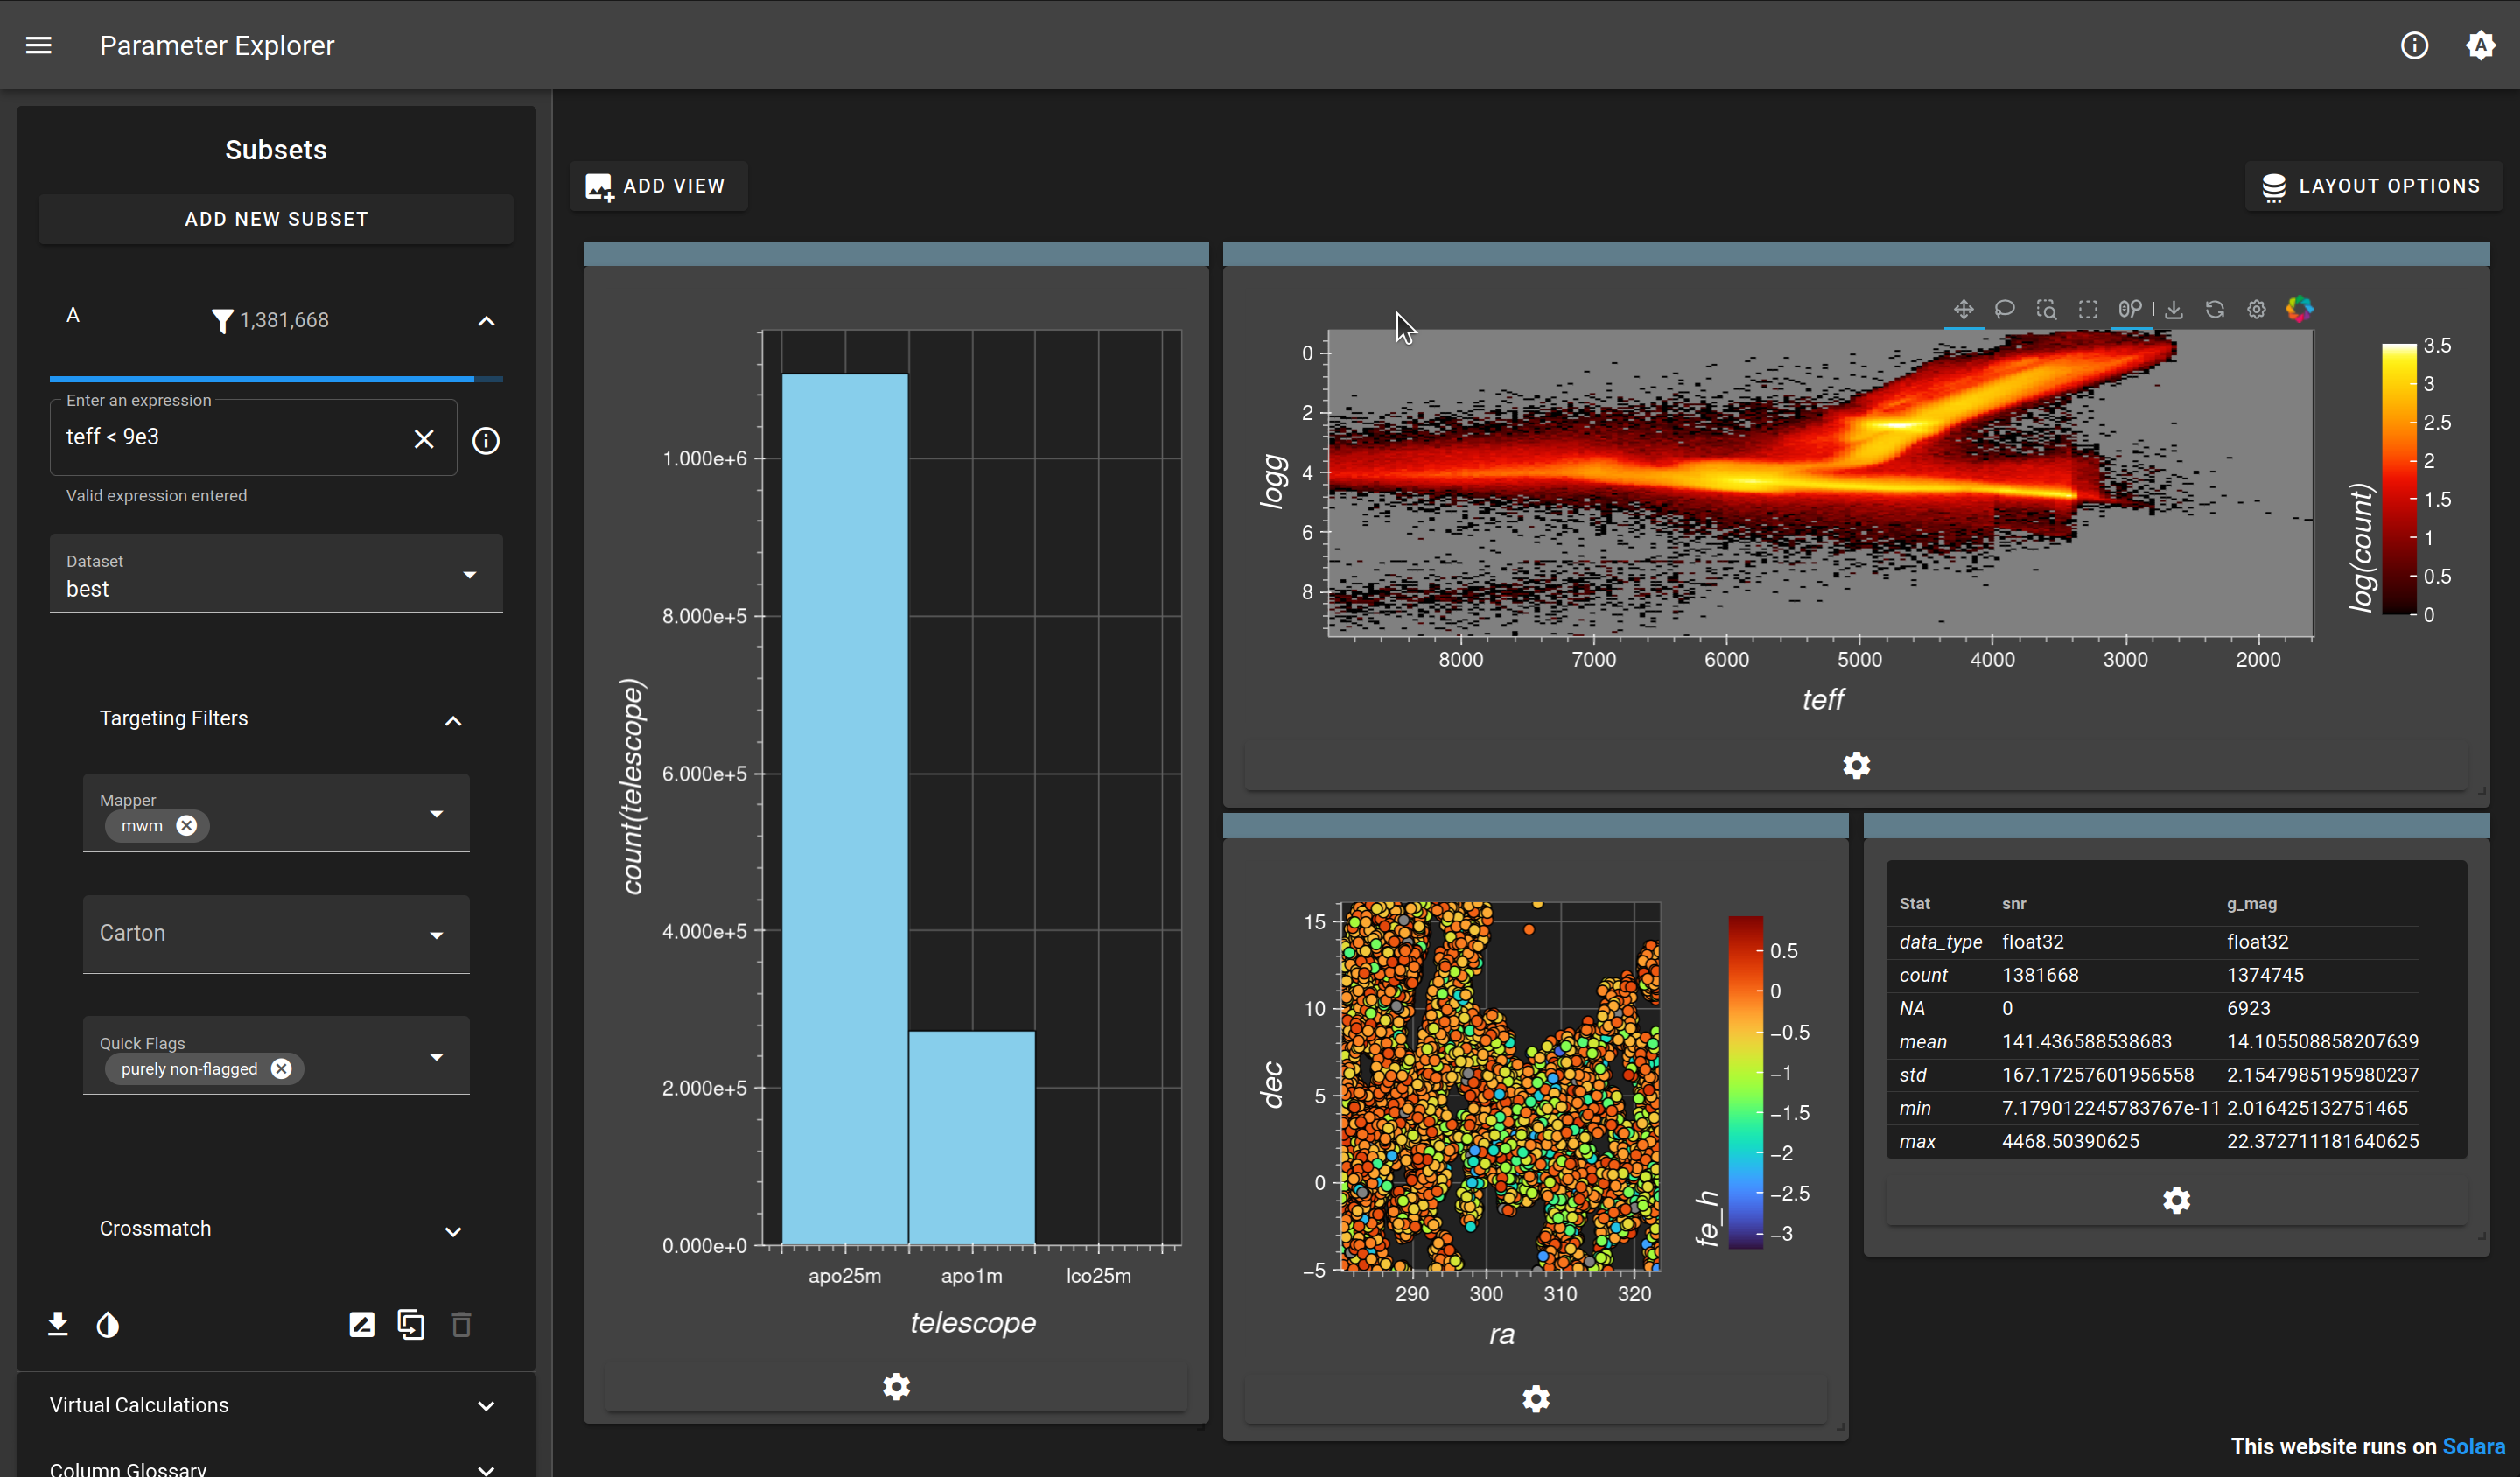Image resolution: width=2520 pixels, height=1477 pixels.
Task: Click the rename subset pencil icon
Action: point(362,1325)
